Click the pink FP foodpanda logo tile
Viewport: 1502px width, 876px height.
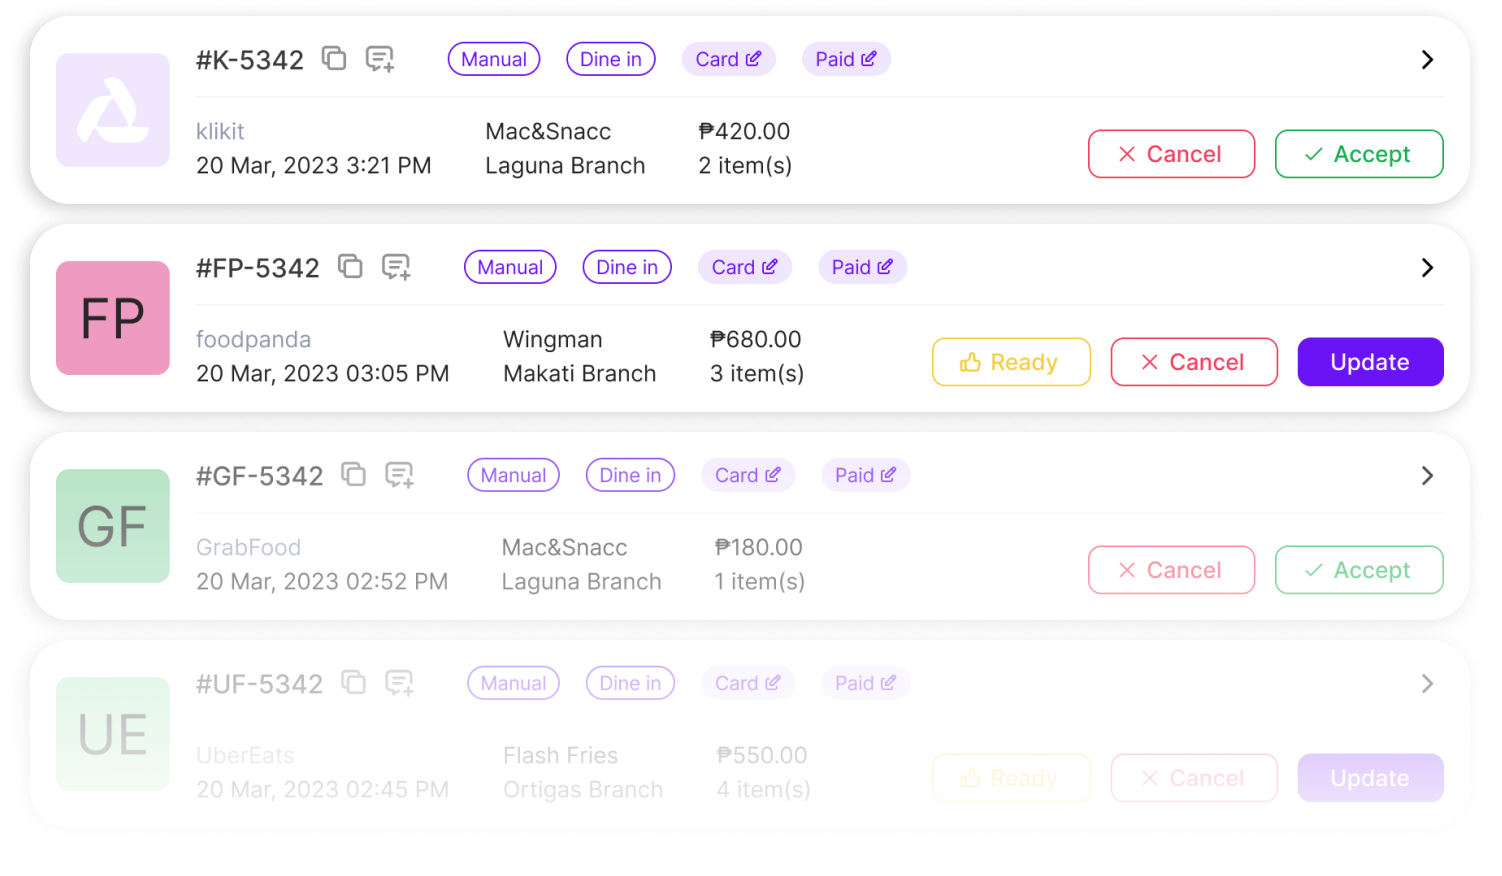(113, 318)
